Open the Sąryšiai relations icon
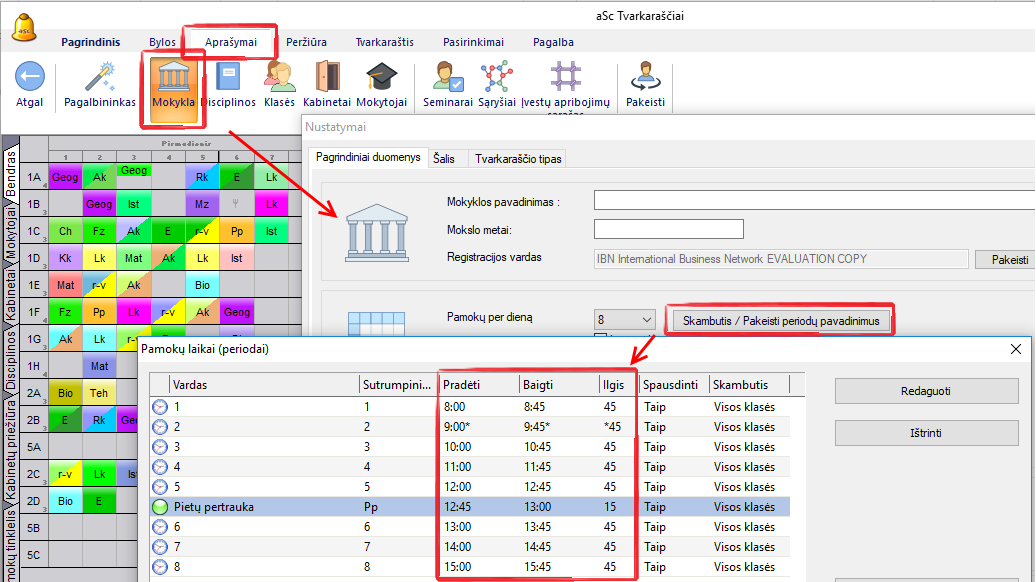 (496, 79)
